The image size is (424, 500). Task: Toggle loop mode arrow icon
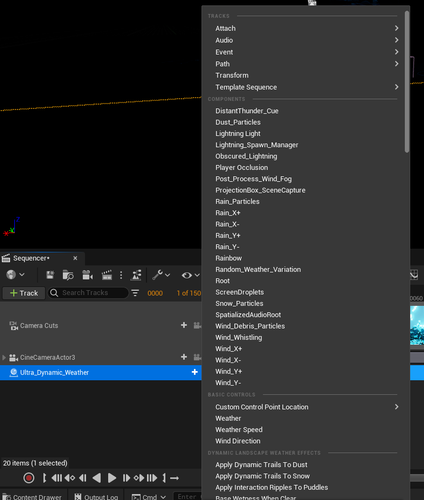coord(174,478)
